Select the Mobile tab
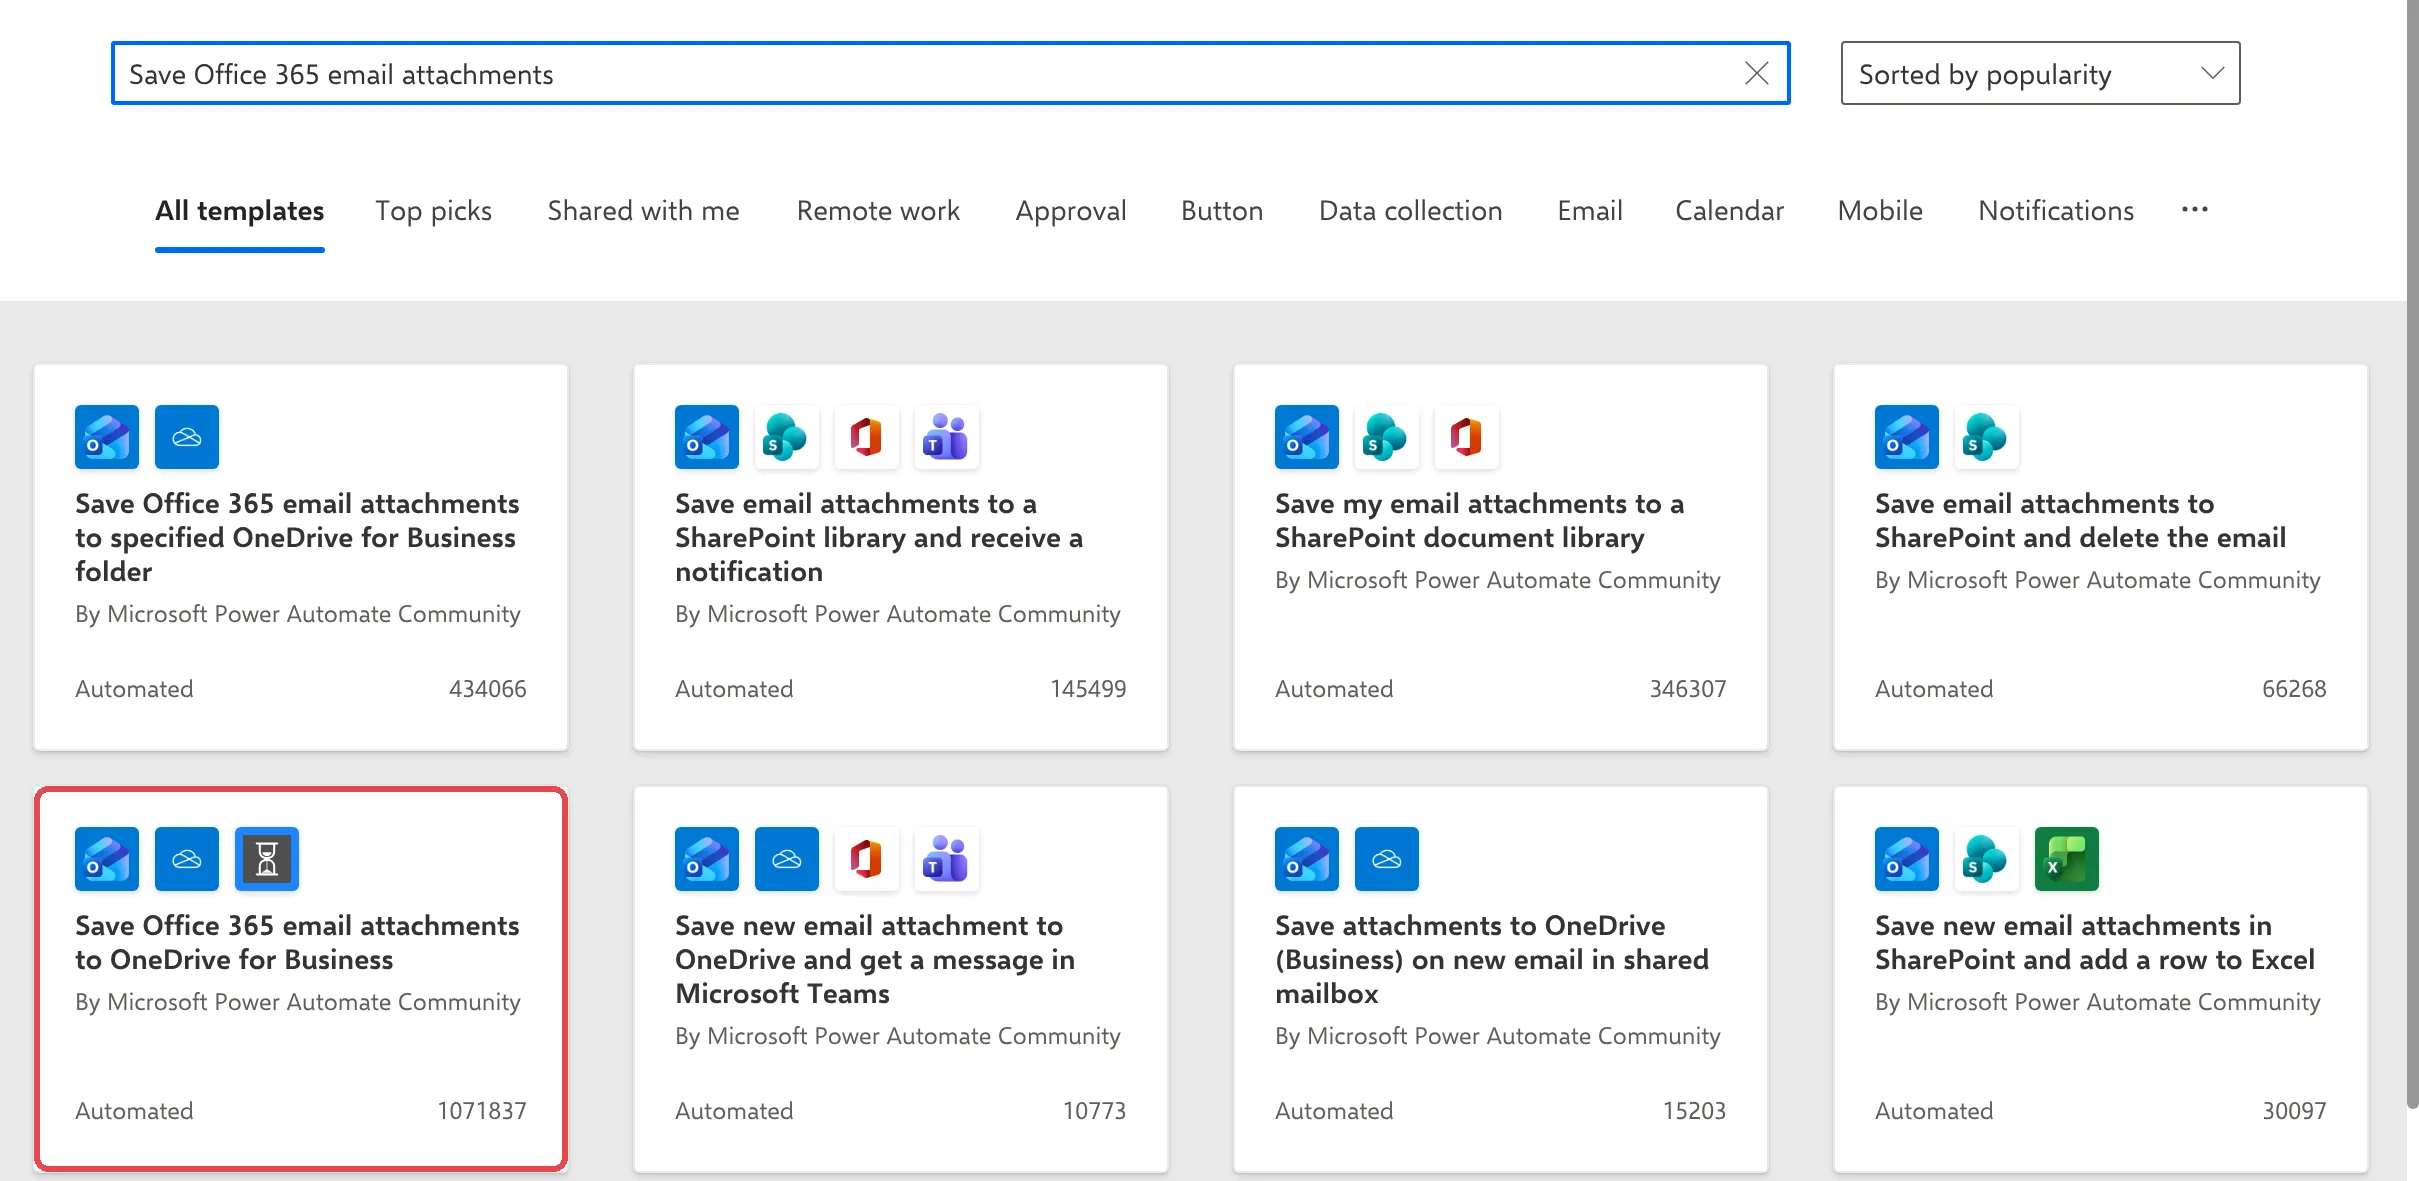Image resolution: width=2419 pixels, height=1181 pixels. point(1880,211)
